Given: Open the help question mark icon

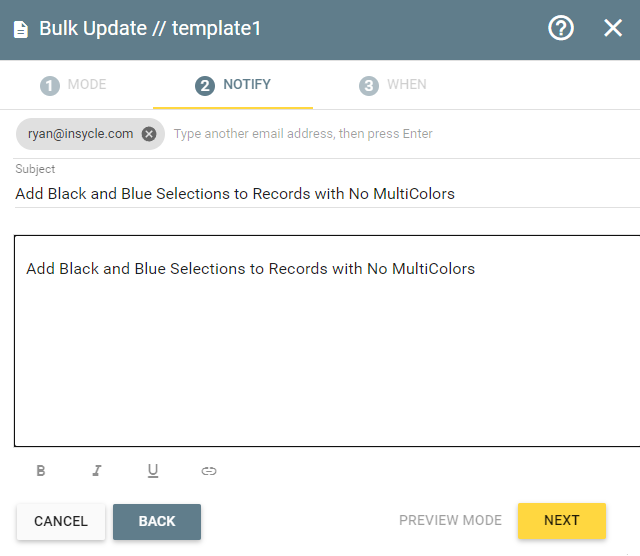Looking at the screenshot, I should pyautogui.click(x=561, y=28).
